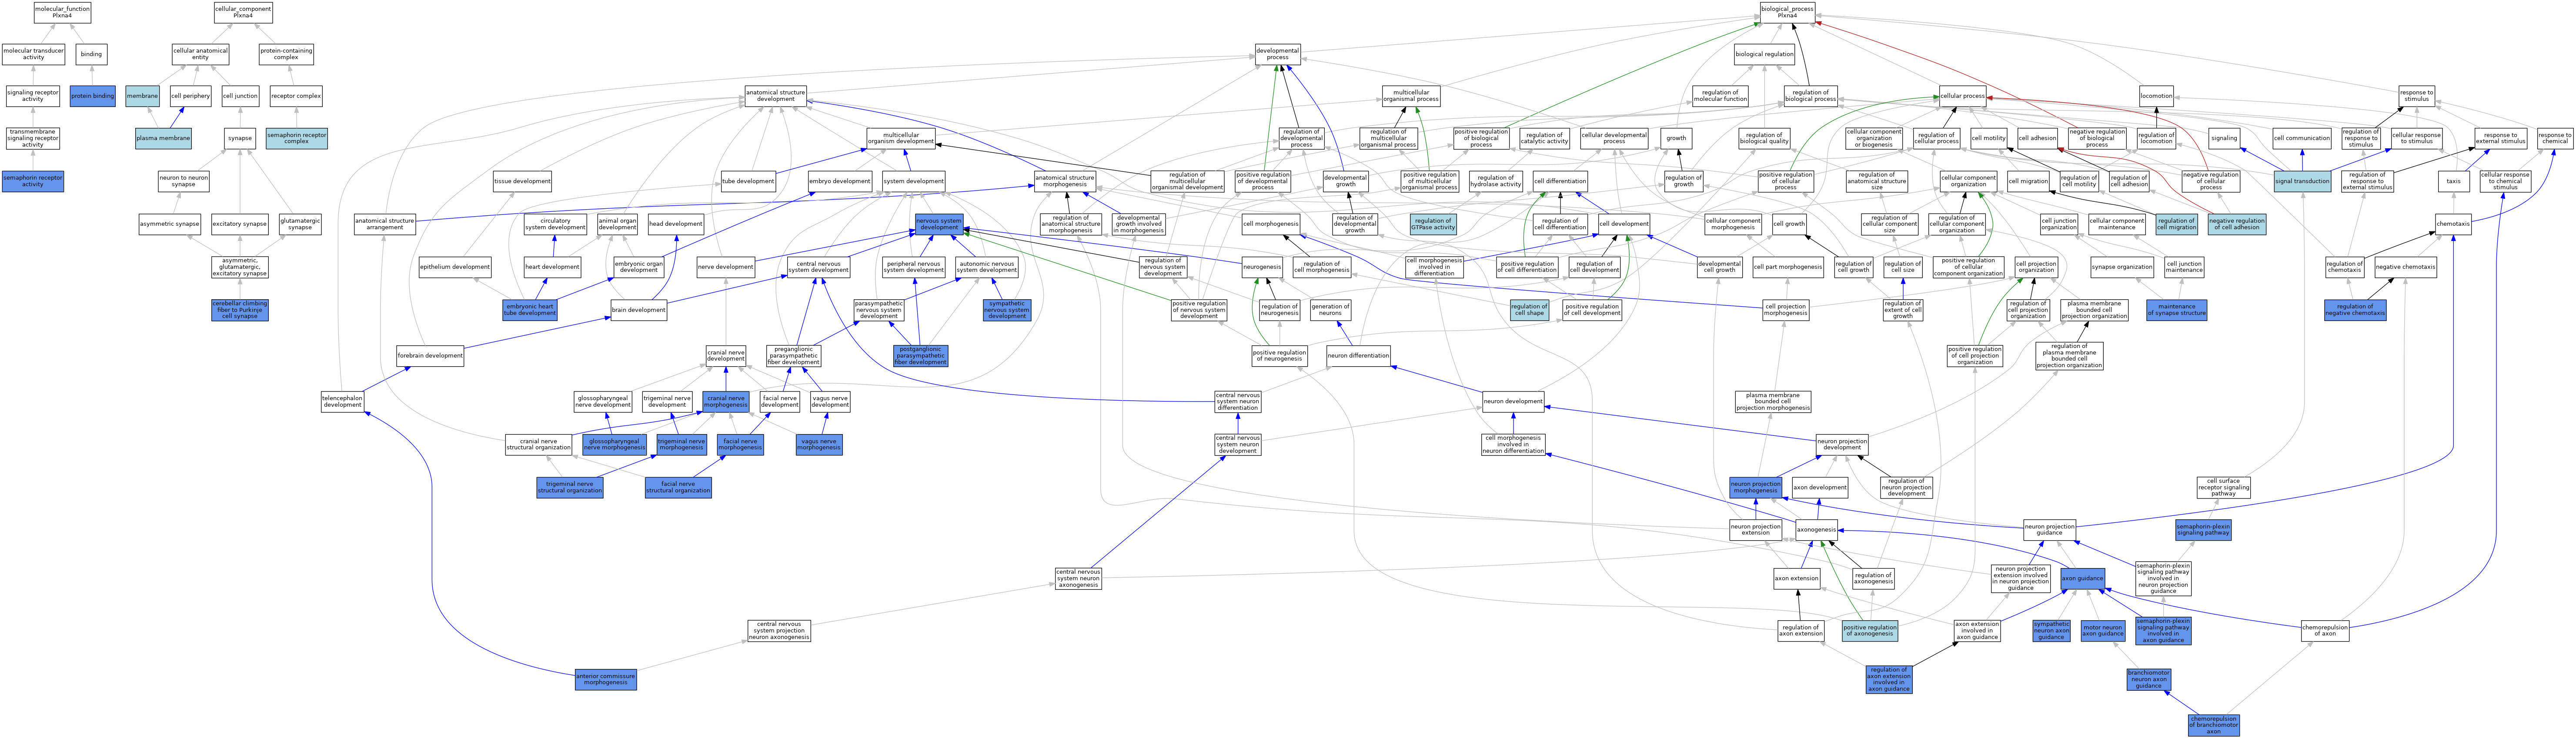2576x739 pixels.
Task: Select 'glossopharyngeal nerve morphogenesis' blue node
Action: coord(615,445)
